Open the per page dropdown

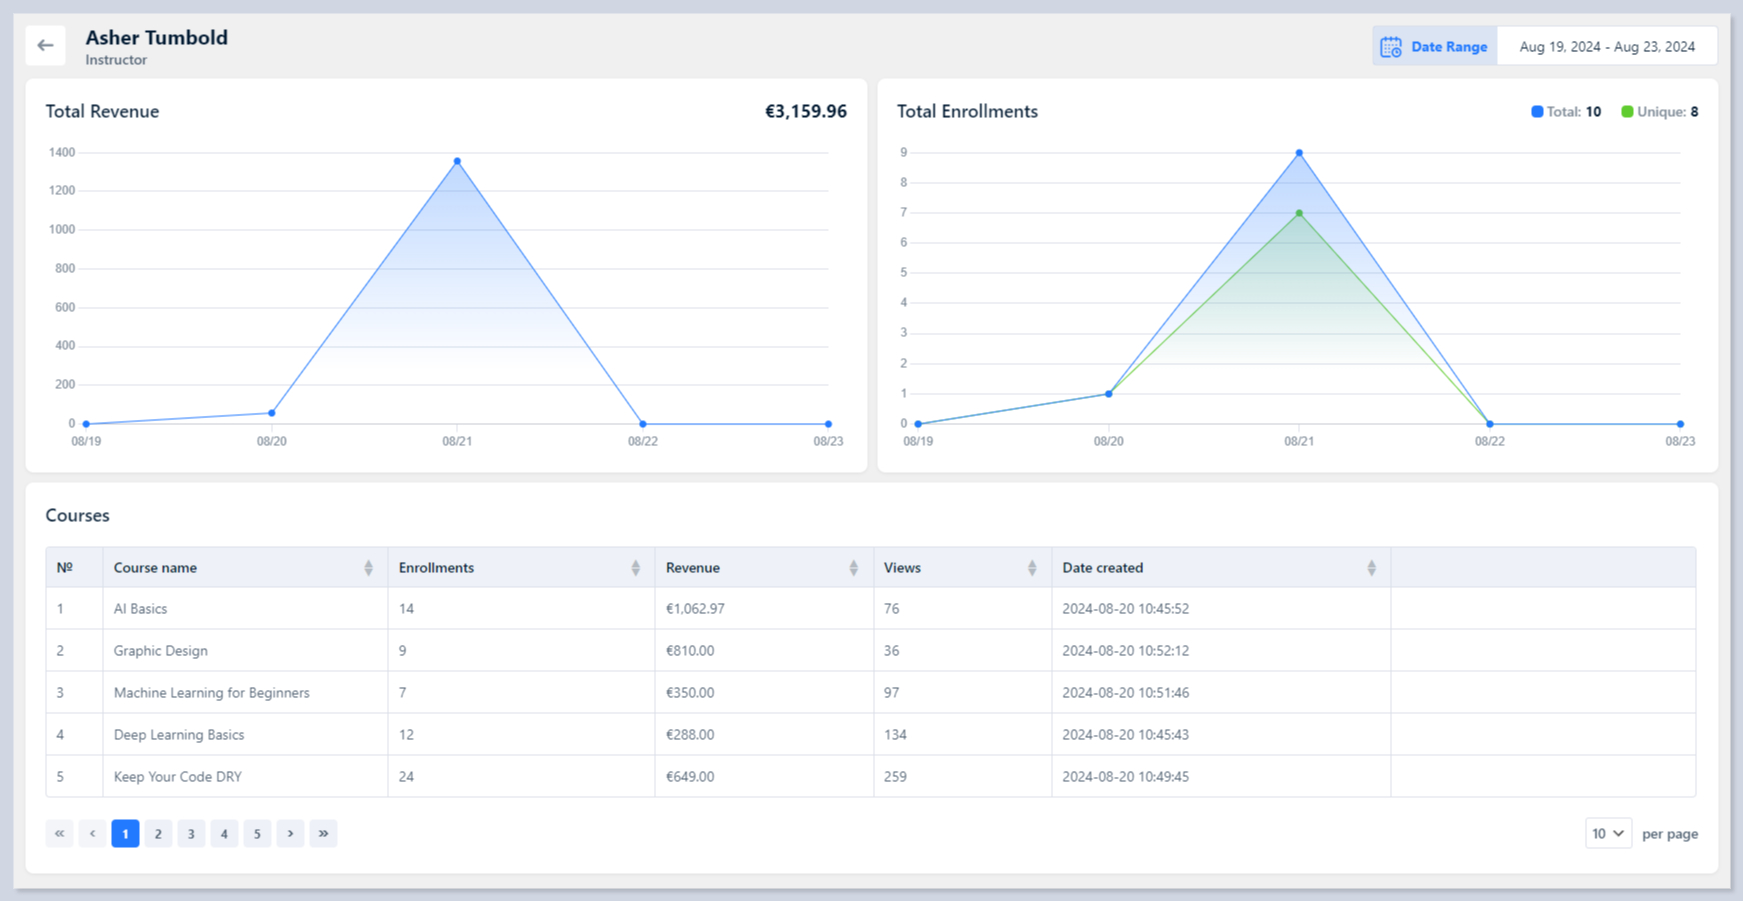pos(1608,833)
